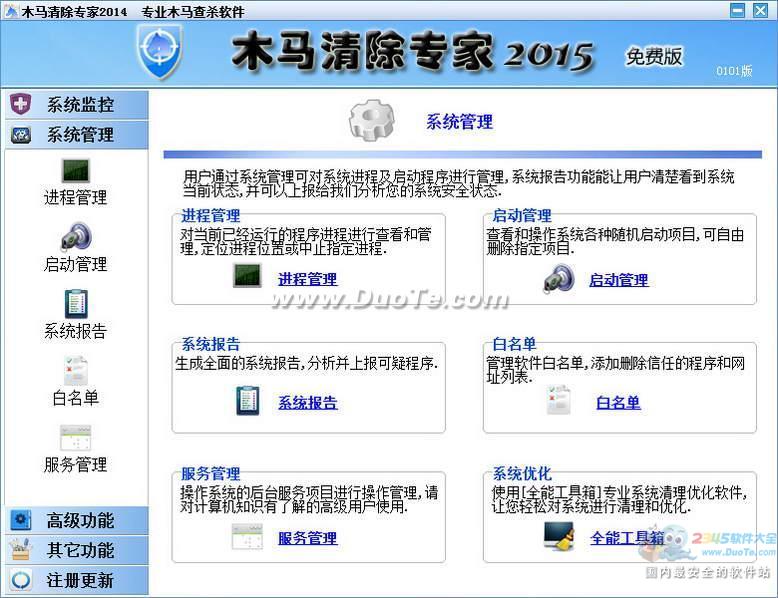Screen dimensions: 778x598
Task: Click the large gear icon beside 系统管理 heading
Action: (371, 120)
